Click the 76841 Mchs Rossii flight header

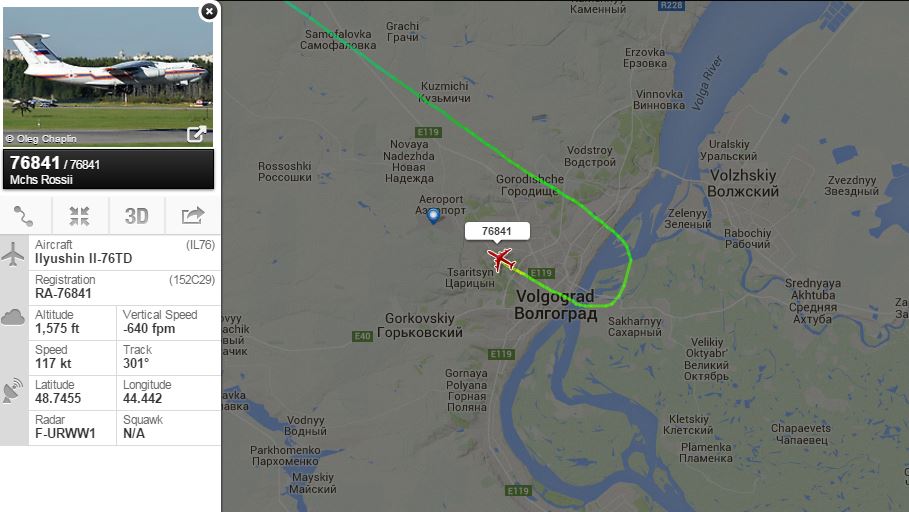108,169
